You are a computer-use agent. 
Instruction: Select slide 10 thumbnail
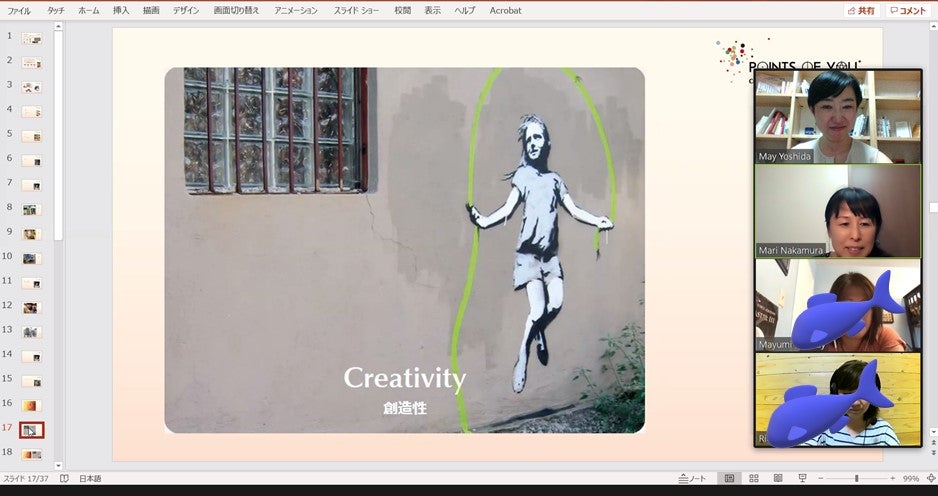tap(32, 258)
